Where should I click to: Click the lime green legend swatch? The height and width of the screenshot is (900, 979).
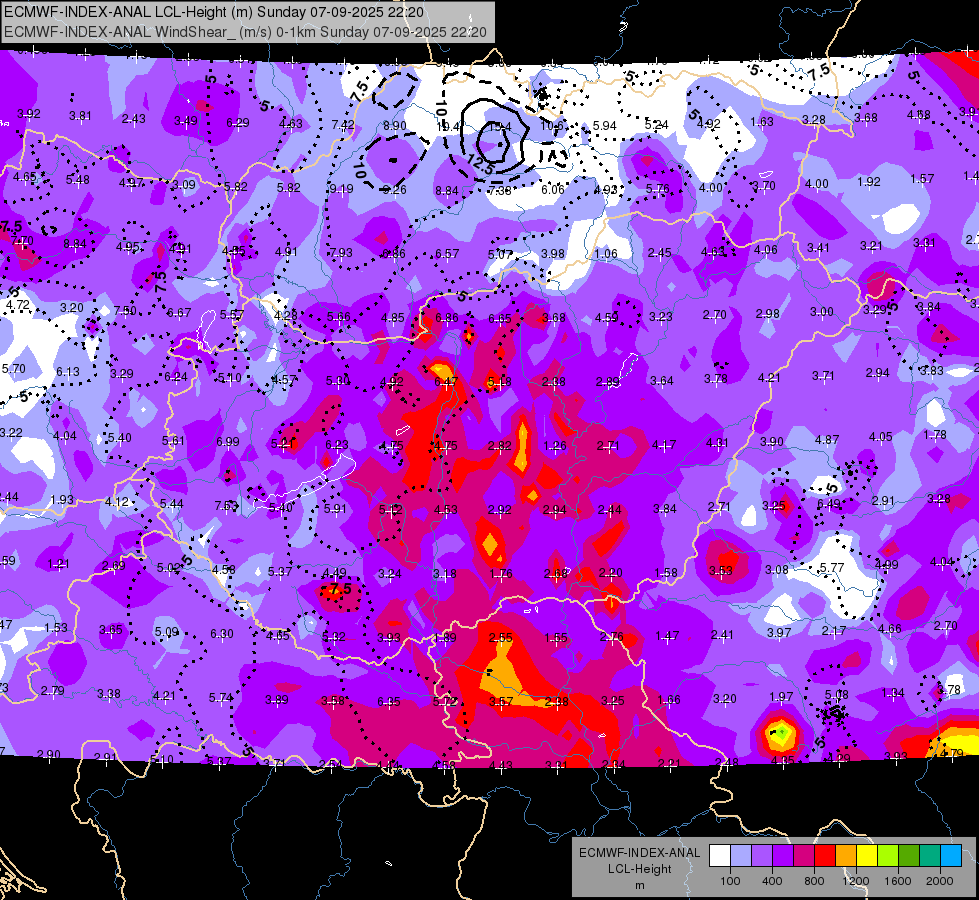click(x=888, y=856)
